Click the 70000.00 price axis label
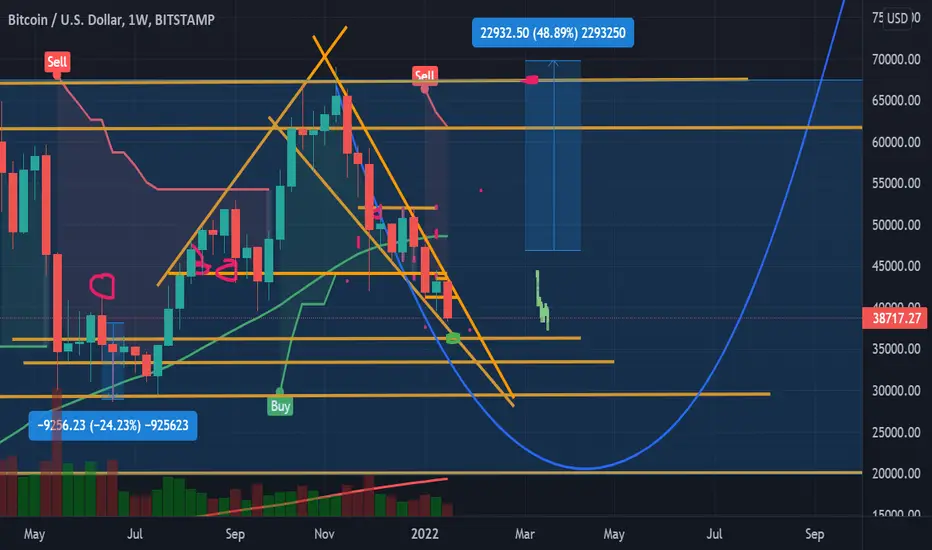The image size is (932, 550). click(x=896, y=59)
